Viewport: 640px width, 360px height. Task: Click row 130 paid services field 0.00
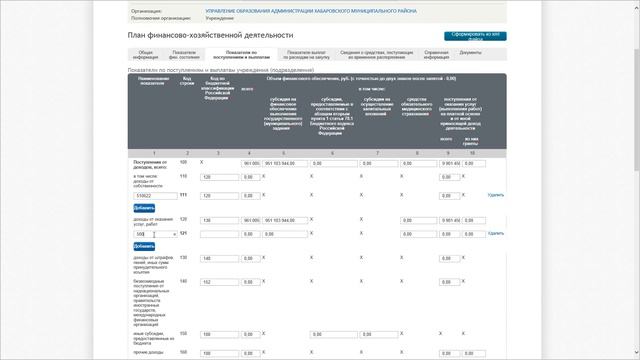tap(449, 259)
